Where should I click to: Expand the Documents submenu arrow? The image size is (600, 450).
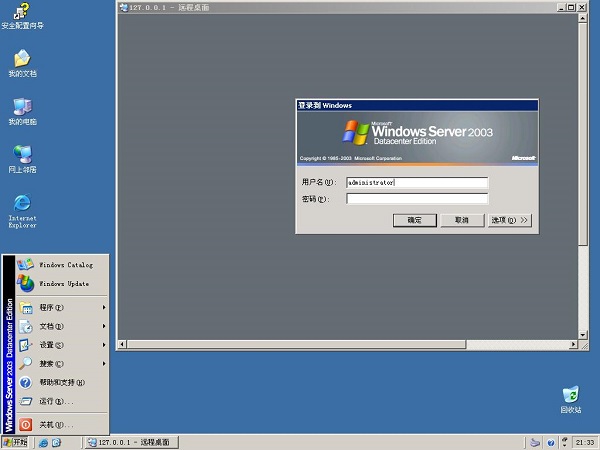(104, 326)
